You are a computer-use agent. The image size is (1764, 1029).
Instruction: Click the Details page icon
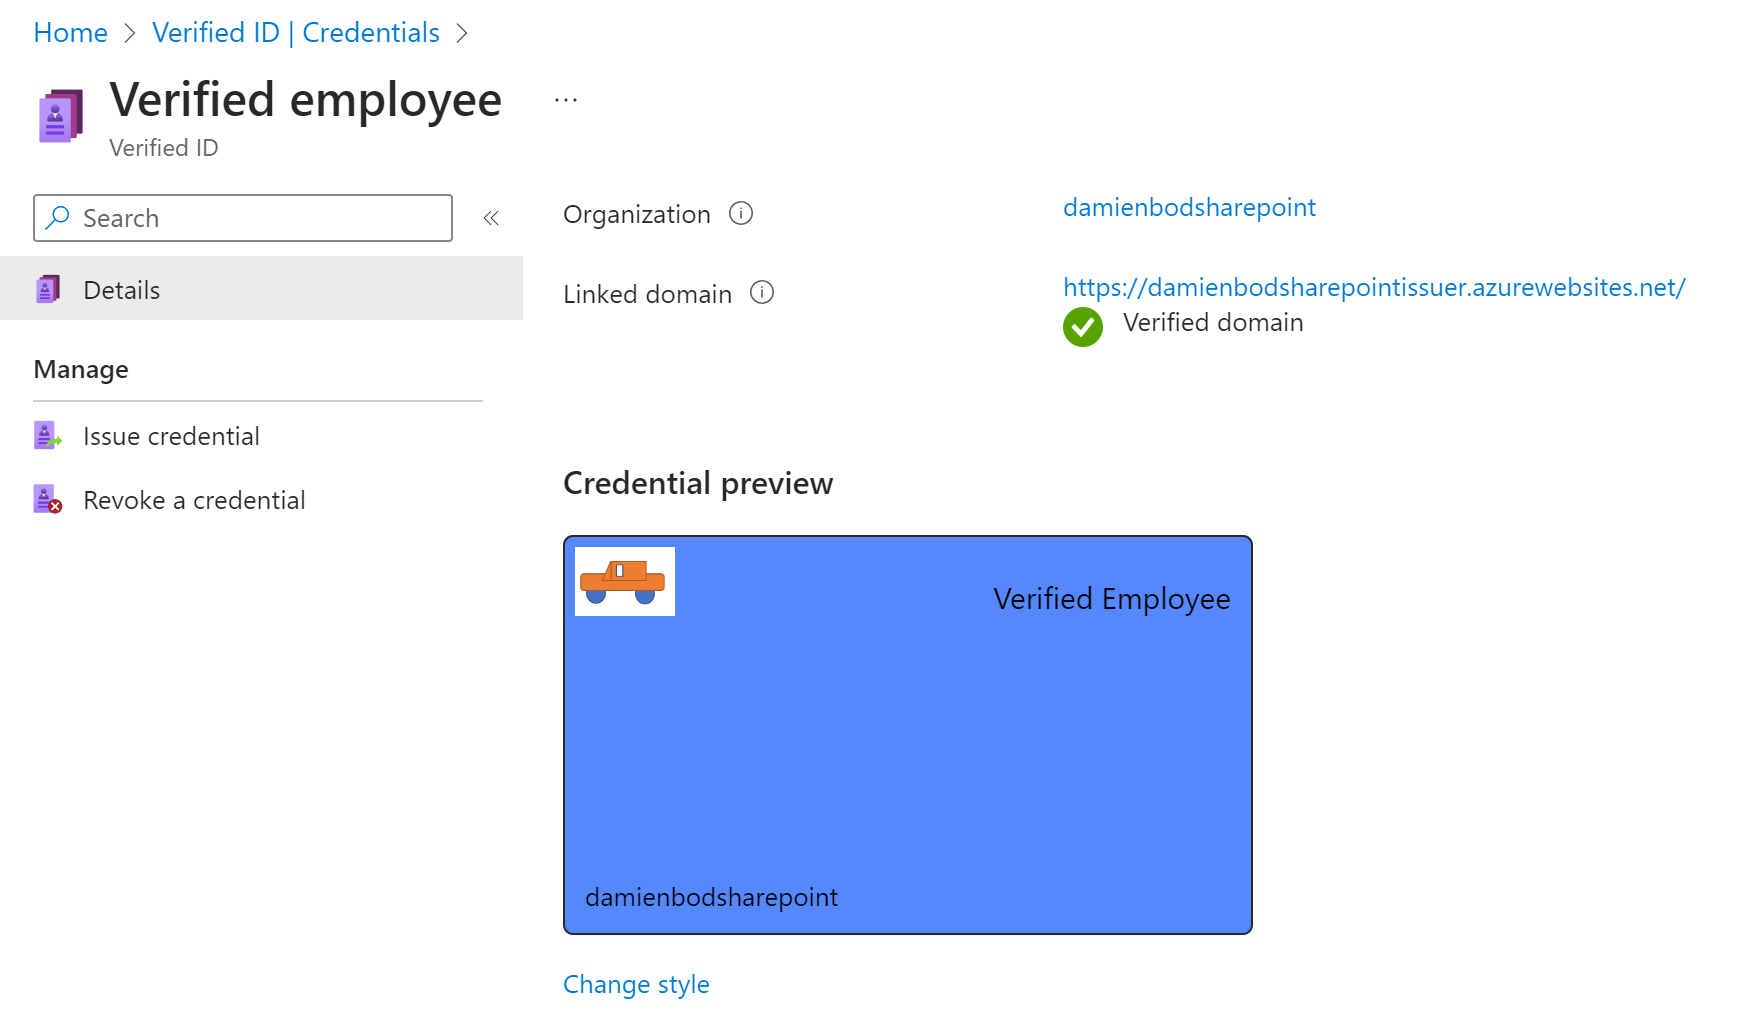[x=48, y=288]
